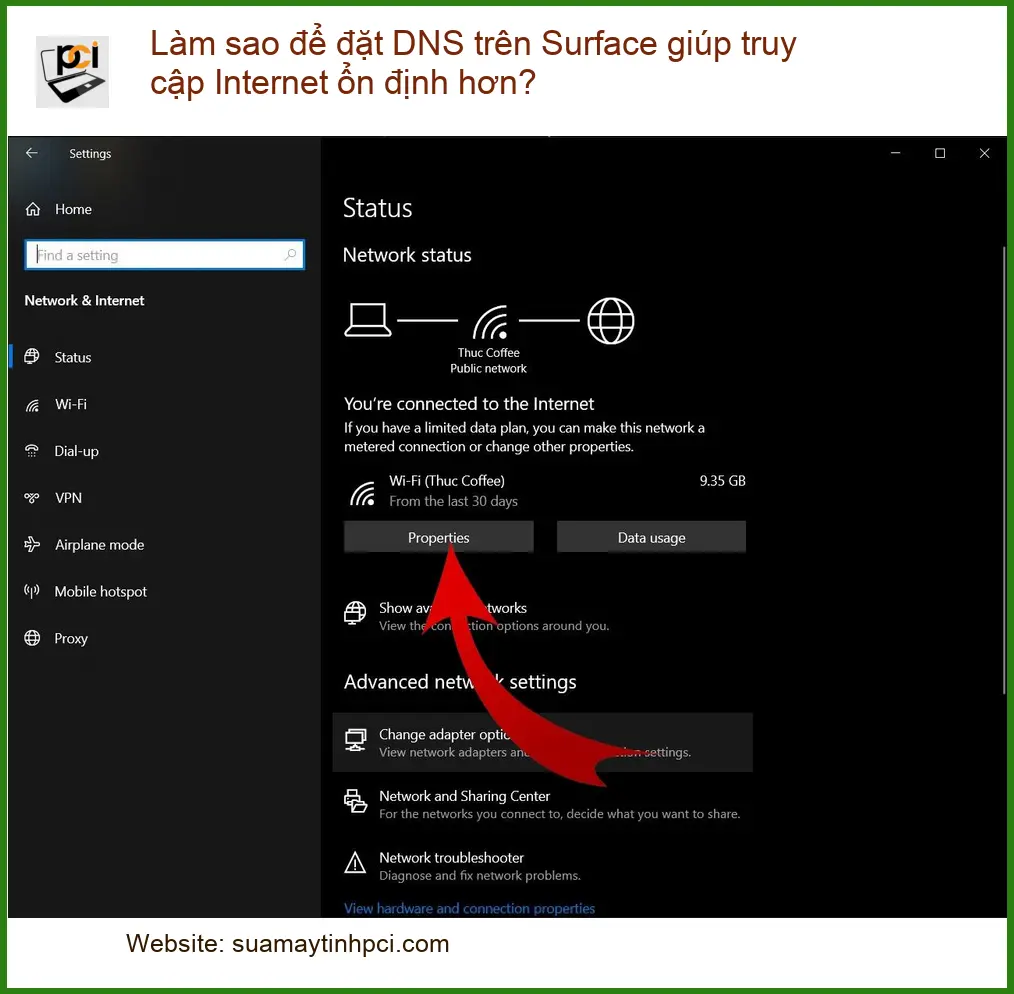Click the troubleshooter warning triangle icon
Viewport: 1014px width, 994px height.
(355, 863)
